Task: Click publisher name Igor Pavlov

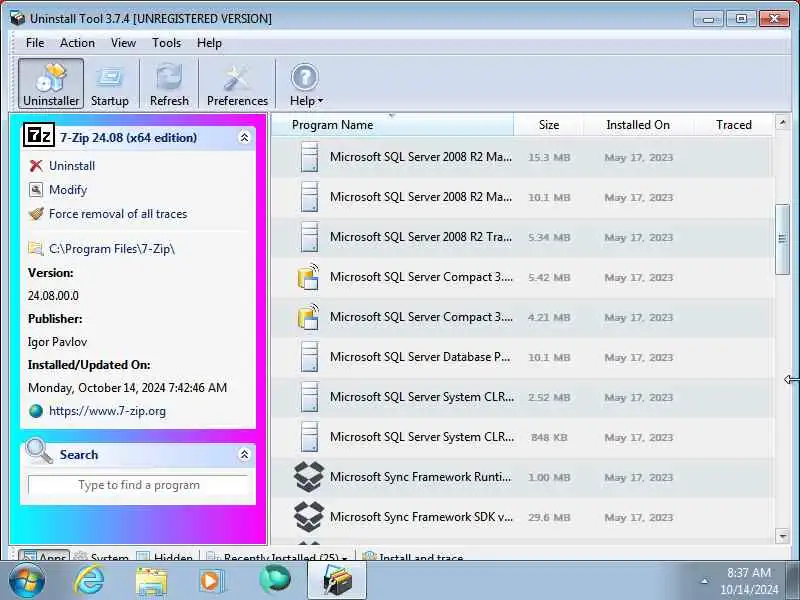Action: pyautogui.click(x=57, y=341)
